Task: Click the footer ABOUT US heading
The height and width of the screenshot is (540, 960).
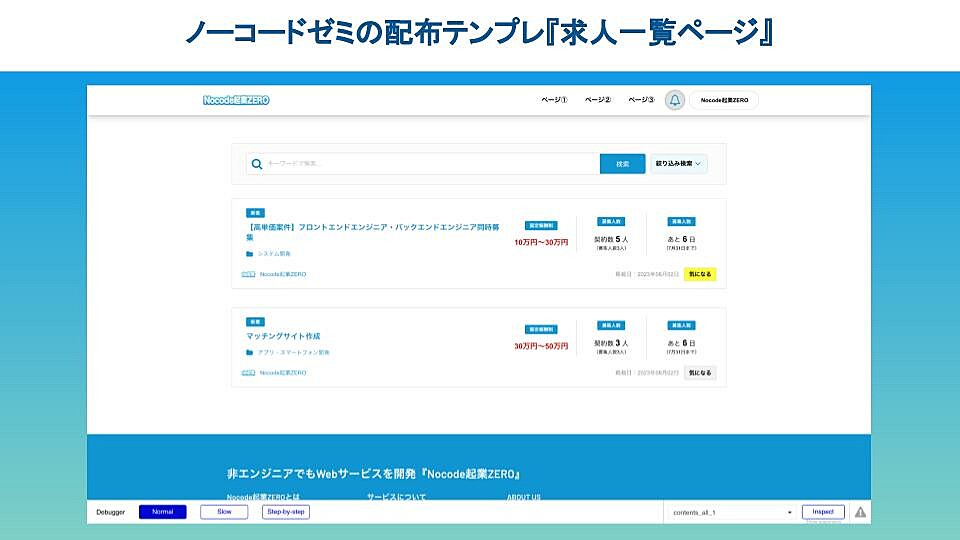Action: [x=523, y=497]
